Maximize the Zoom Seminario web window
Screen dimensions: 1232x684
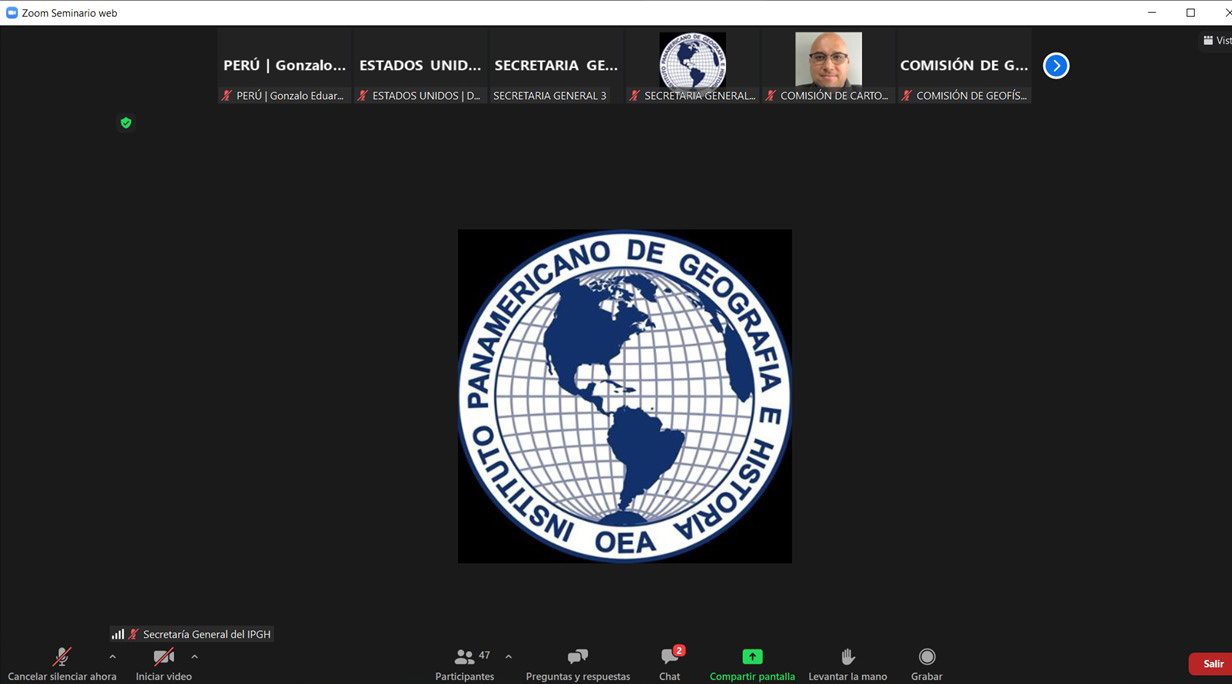[1190, 13]
